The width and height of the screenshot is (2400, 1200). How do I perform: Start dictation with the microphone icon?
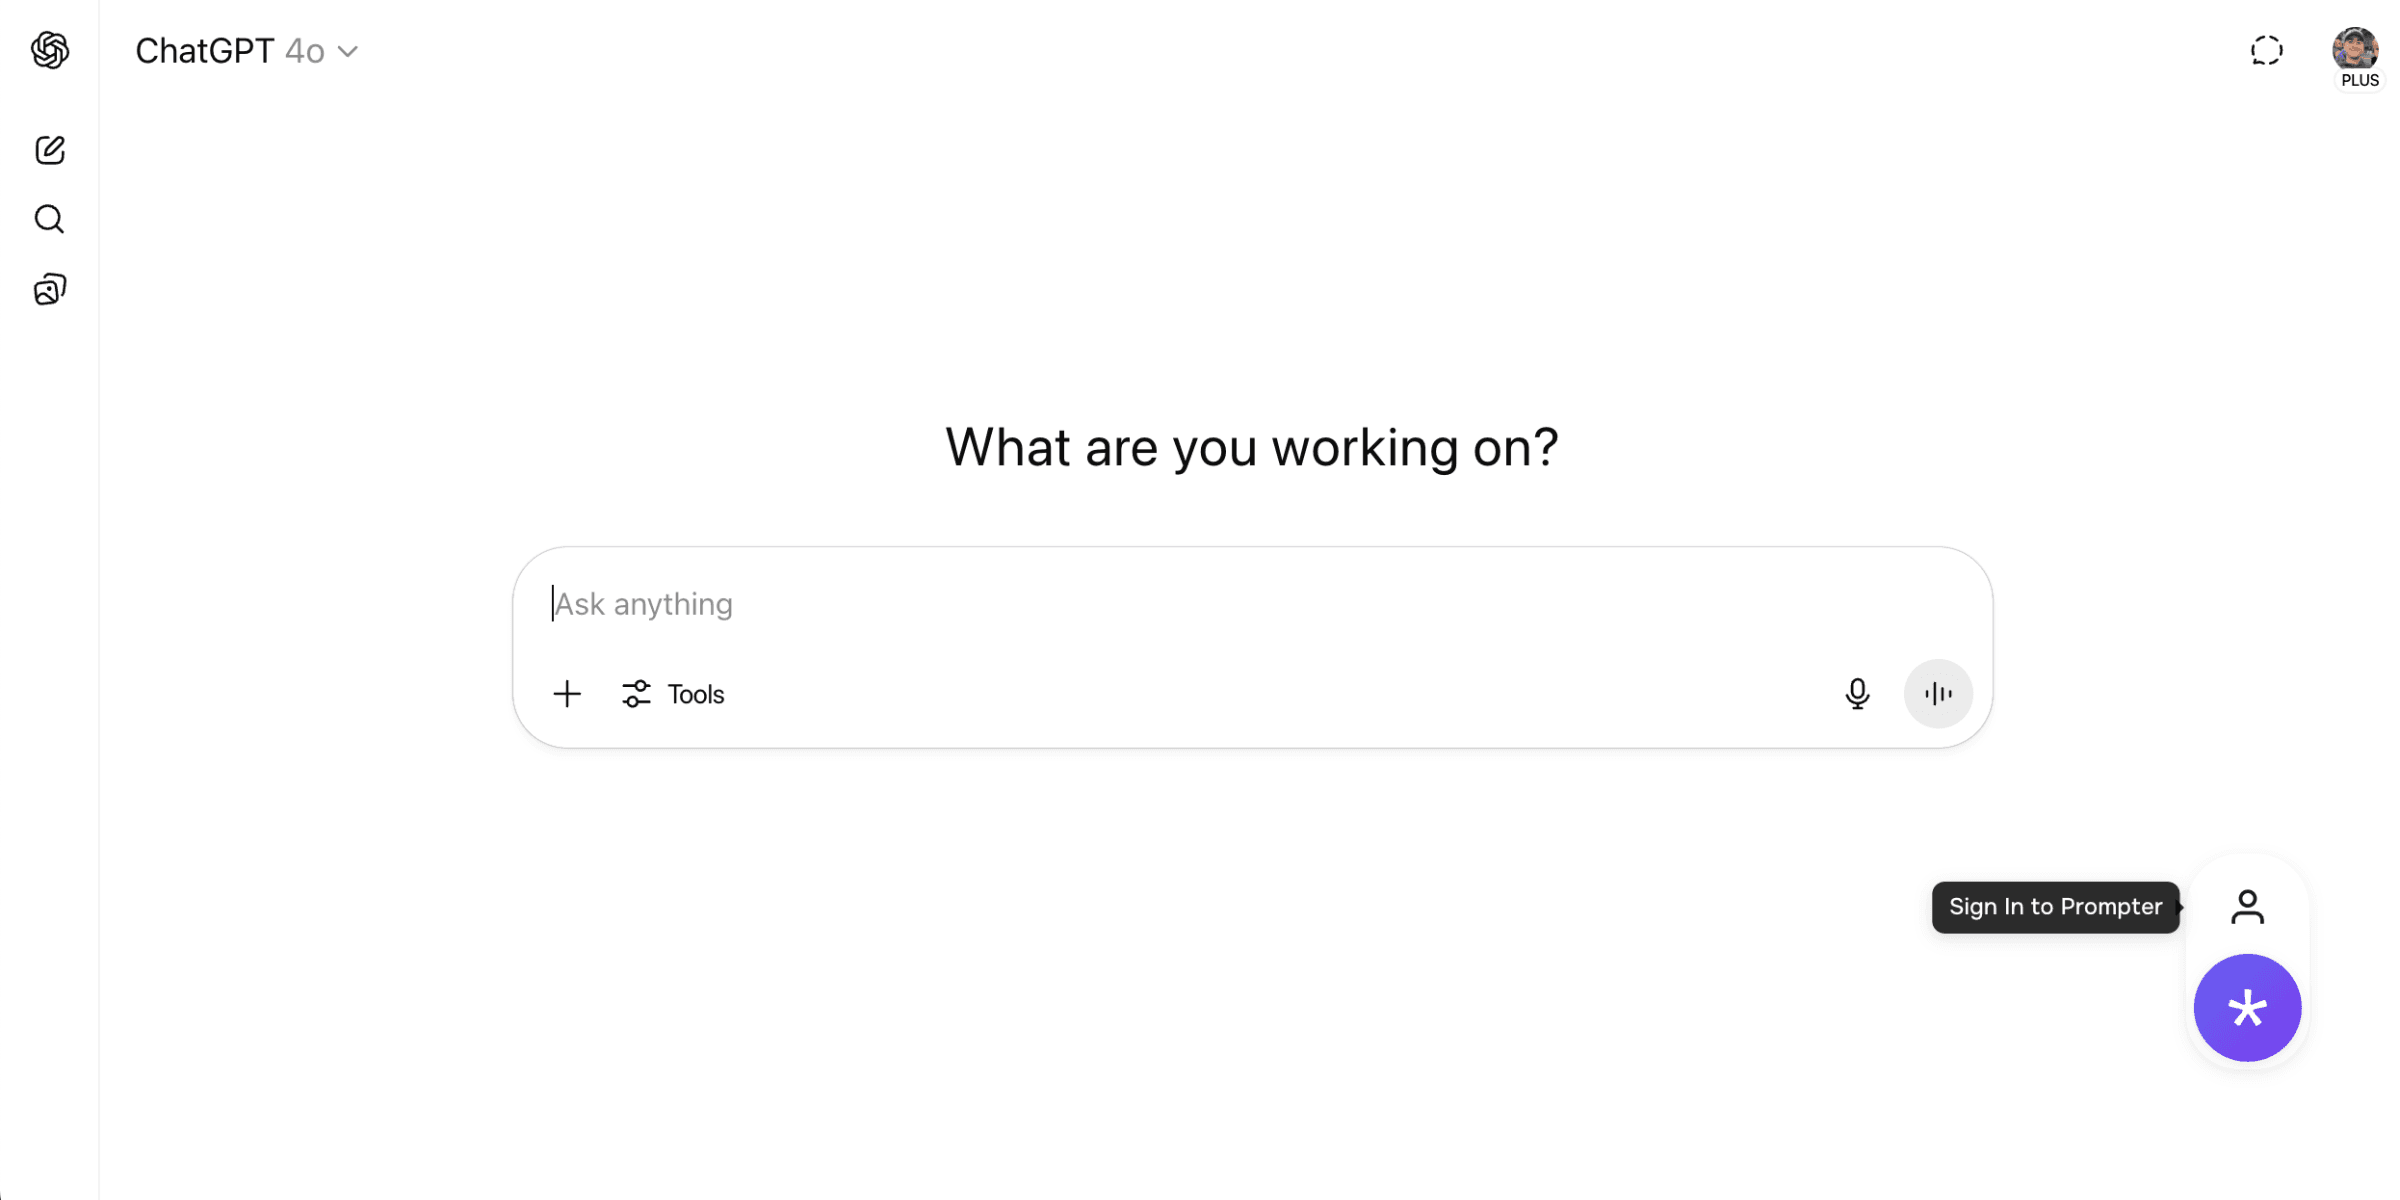coord(1857,694)
